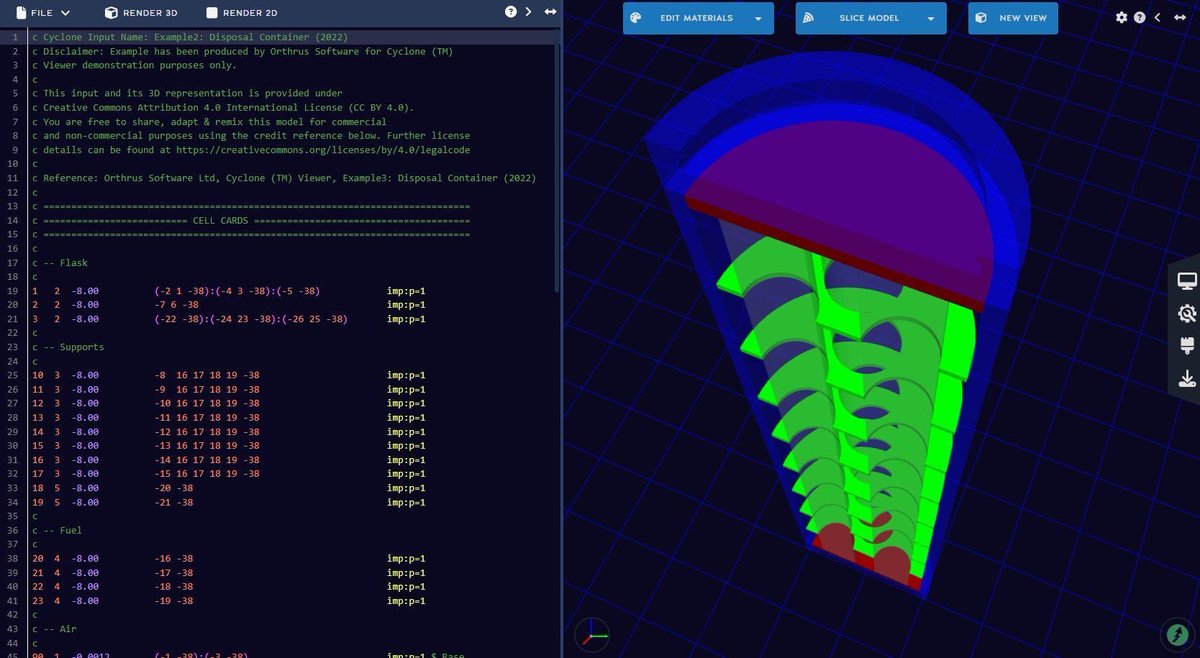This screenshot has height=658, width=1200.
Task: Click 'Reference: Orthrus Software Ltd' comment line
Action: [x=284, y=178]
